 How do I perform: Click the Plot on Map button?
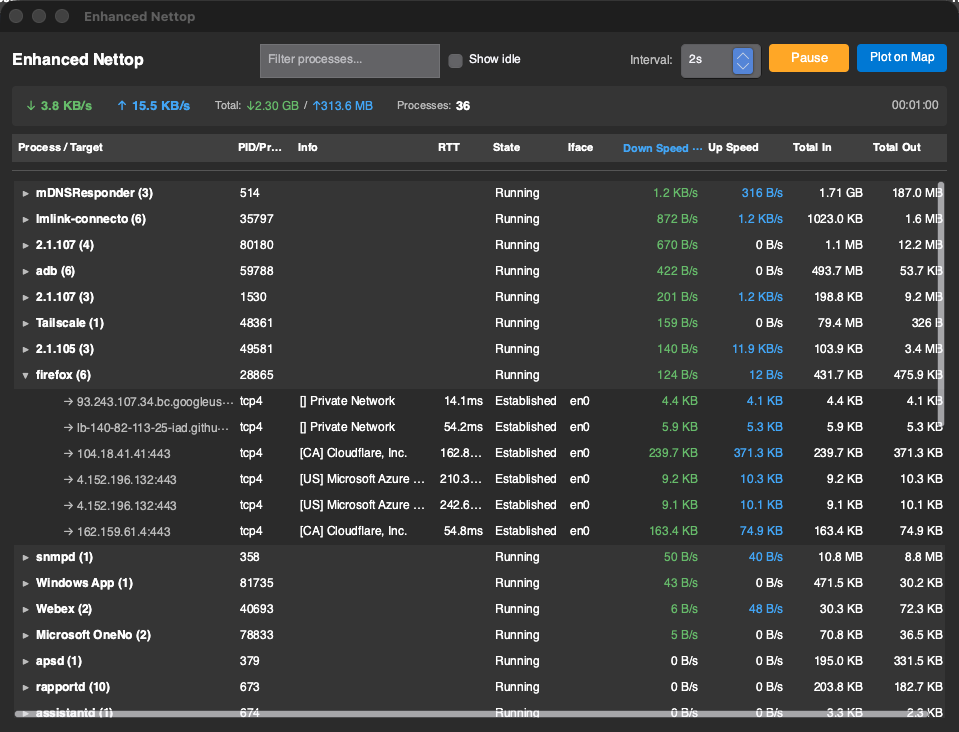(901, 58)
